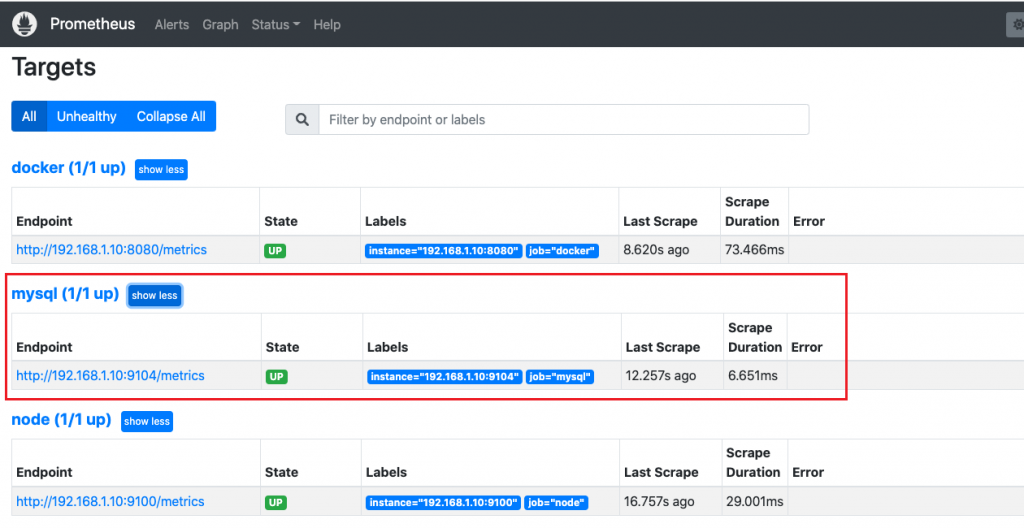1024x528 pixels.
Task: Collapse the docker group with show less
Action: [x=161, y=169]
